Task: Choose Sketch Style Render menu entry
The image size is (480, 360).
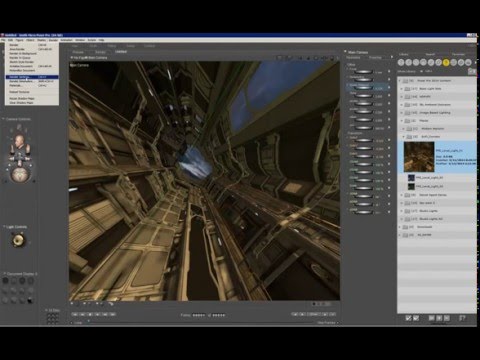Action: [x=32, y=62]
